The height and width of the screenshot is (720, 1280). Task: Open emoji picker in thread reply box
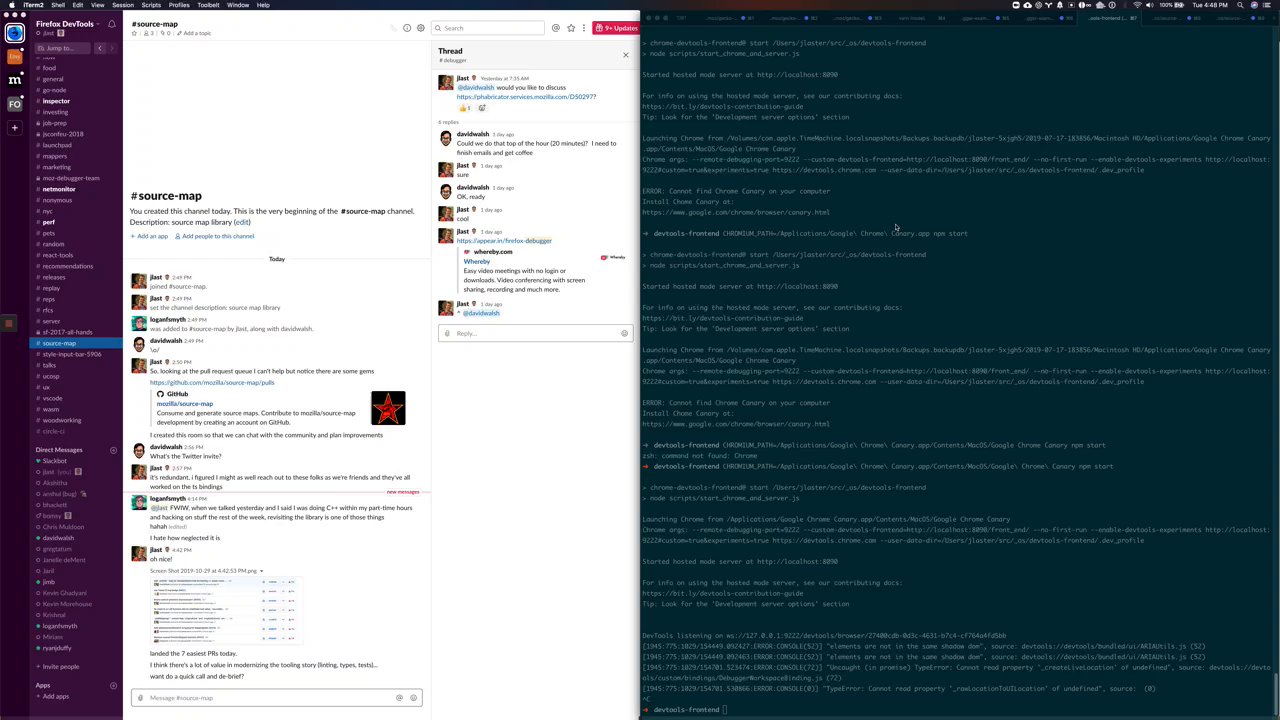tap(624, 333)
